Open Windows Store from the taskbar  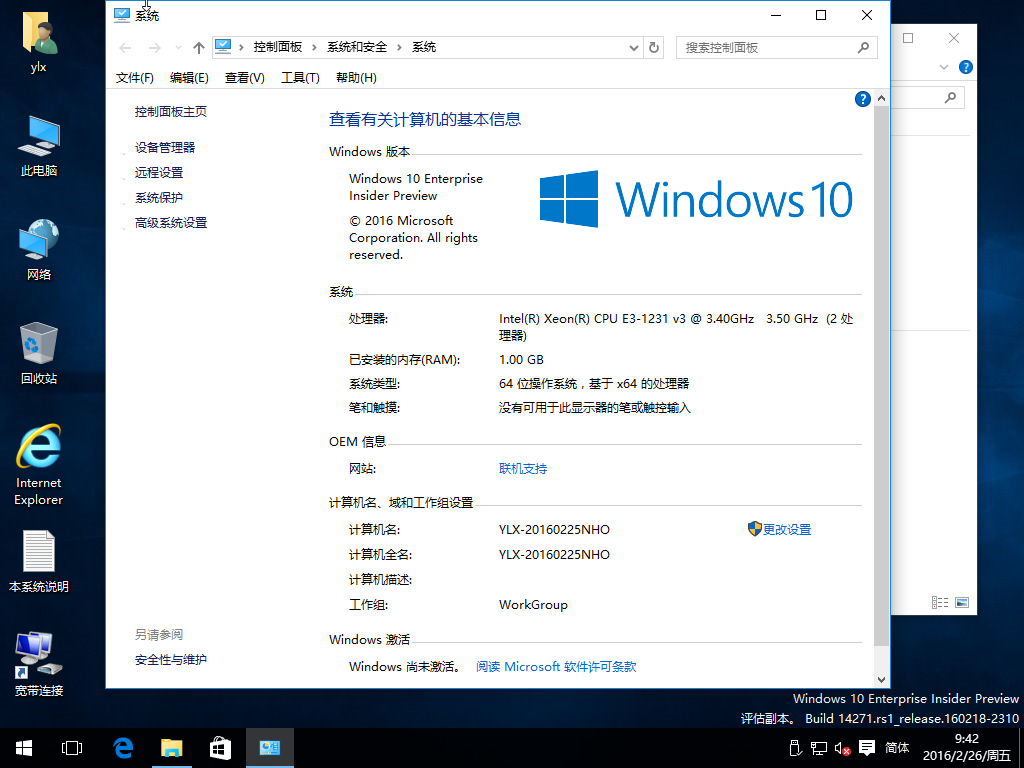pos(221,747)
